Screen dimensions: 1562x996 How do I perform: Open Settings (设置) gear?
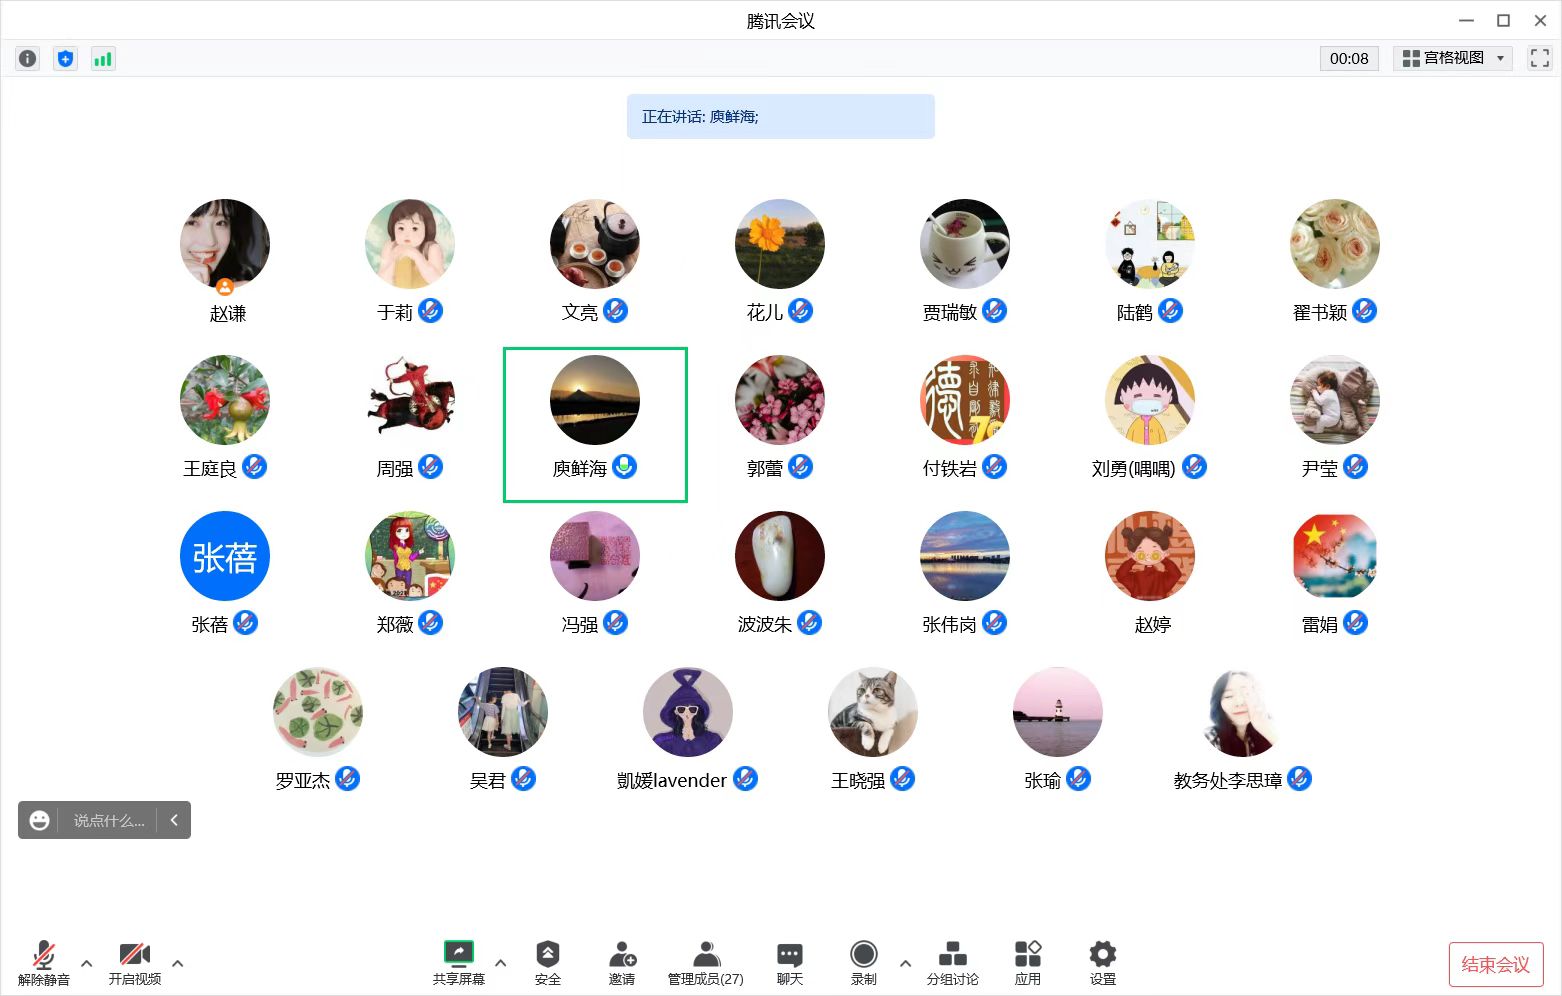pos(1102,962)
